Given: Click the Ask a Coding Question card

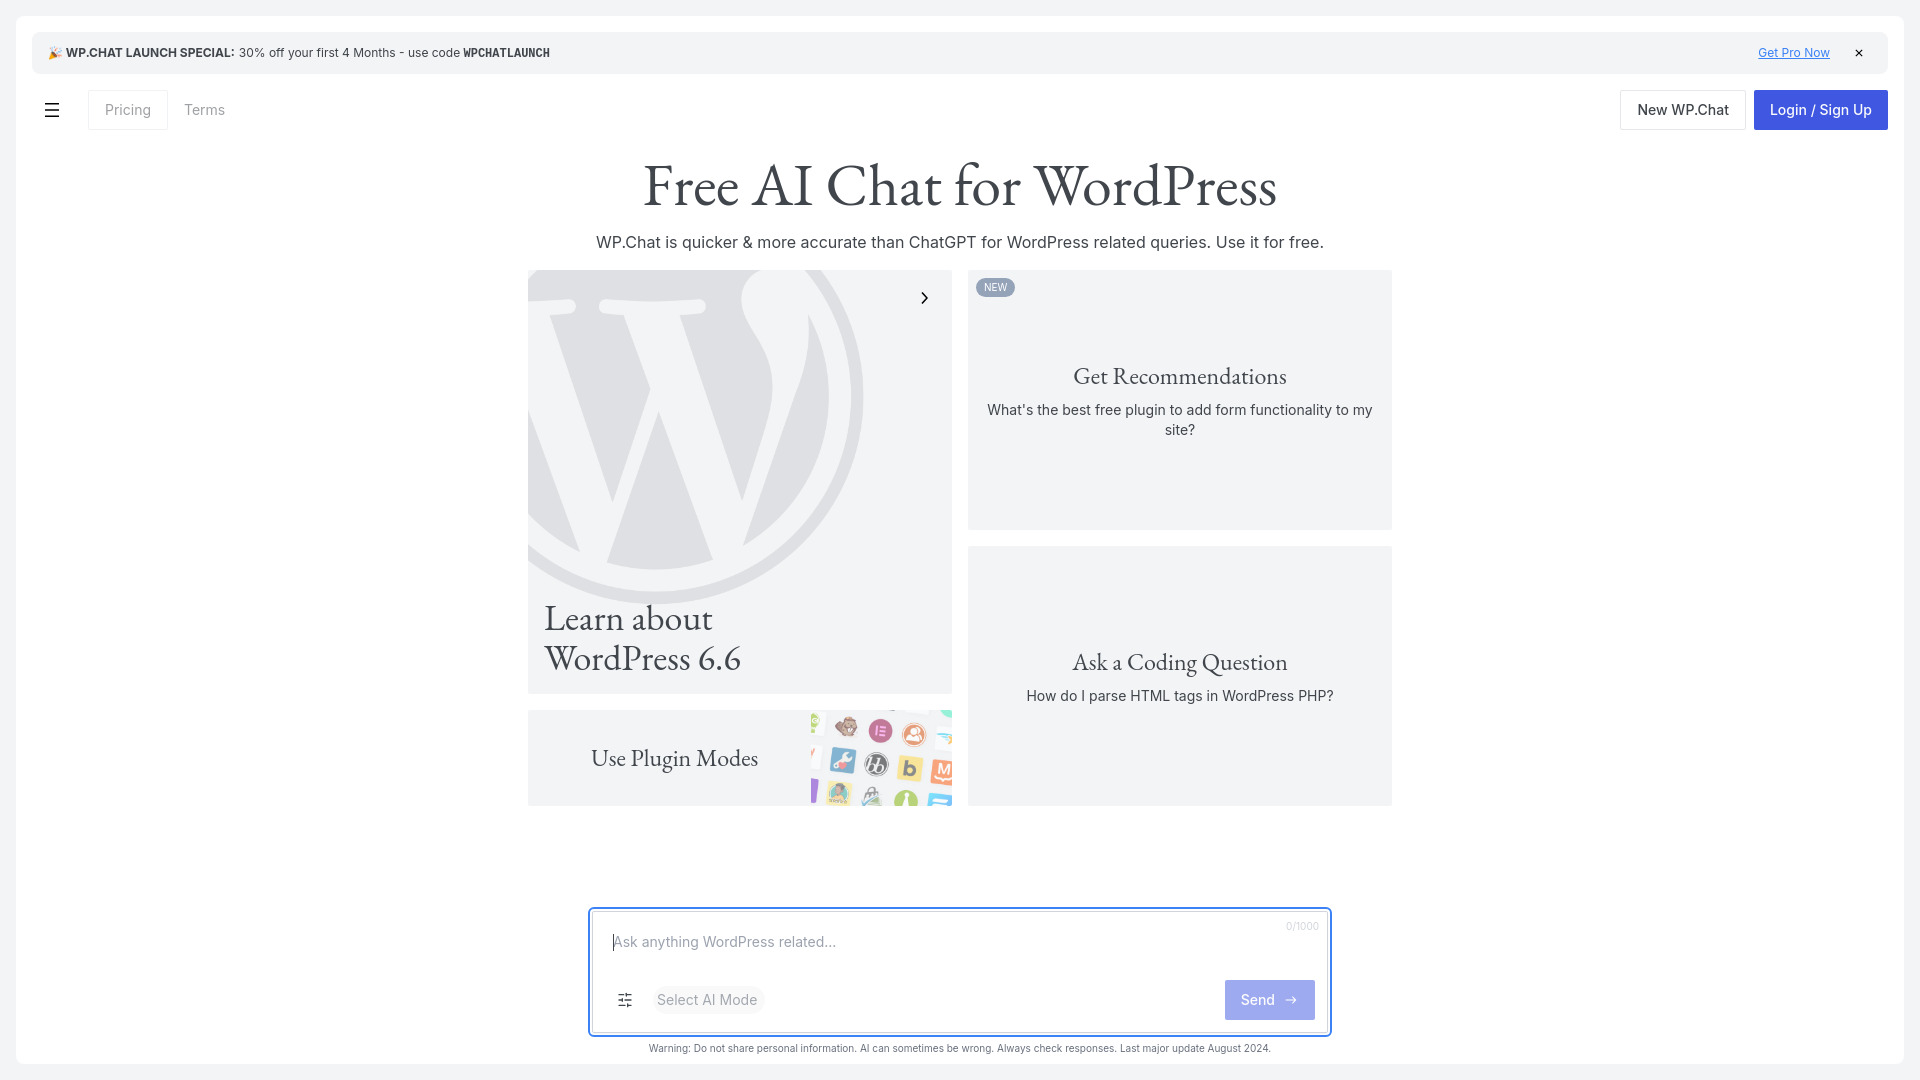Looking at the screenshot, I should coord(1179,675).
